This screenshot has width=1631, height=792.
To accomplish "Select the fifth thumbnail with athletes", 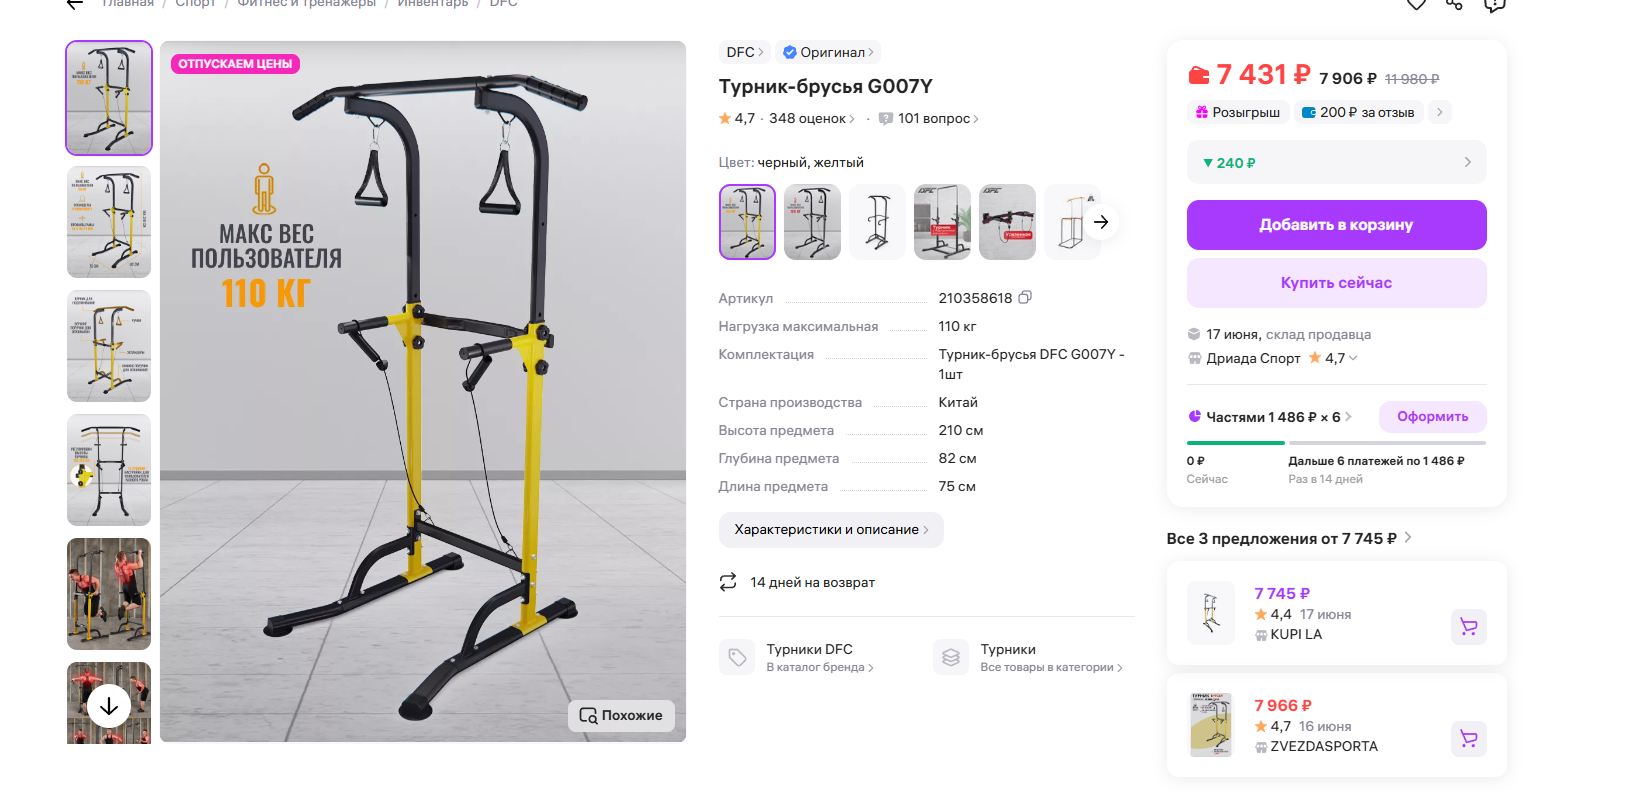I will pyautogui.click(x=109, y=594).
